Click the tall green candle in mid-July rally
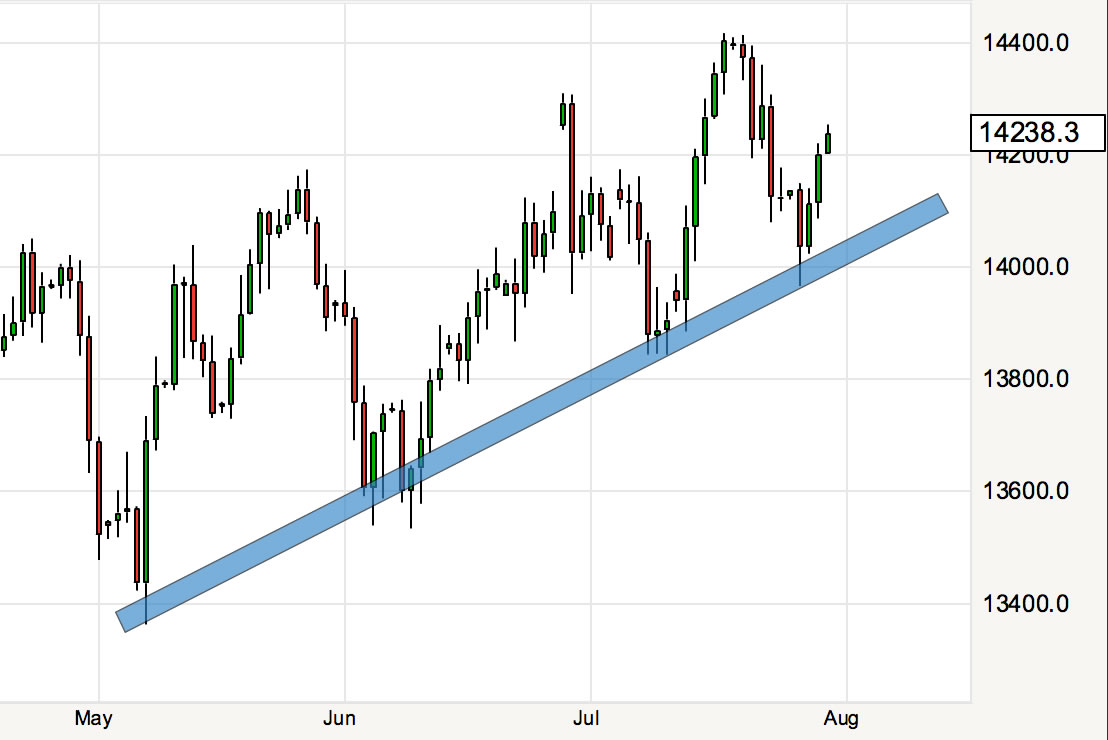The width and height of the screenshot is (1108, 740). click(x=695, y=191)
